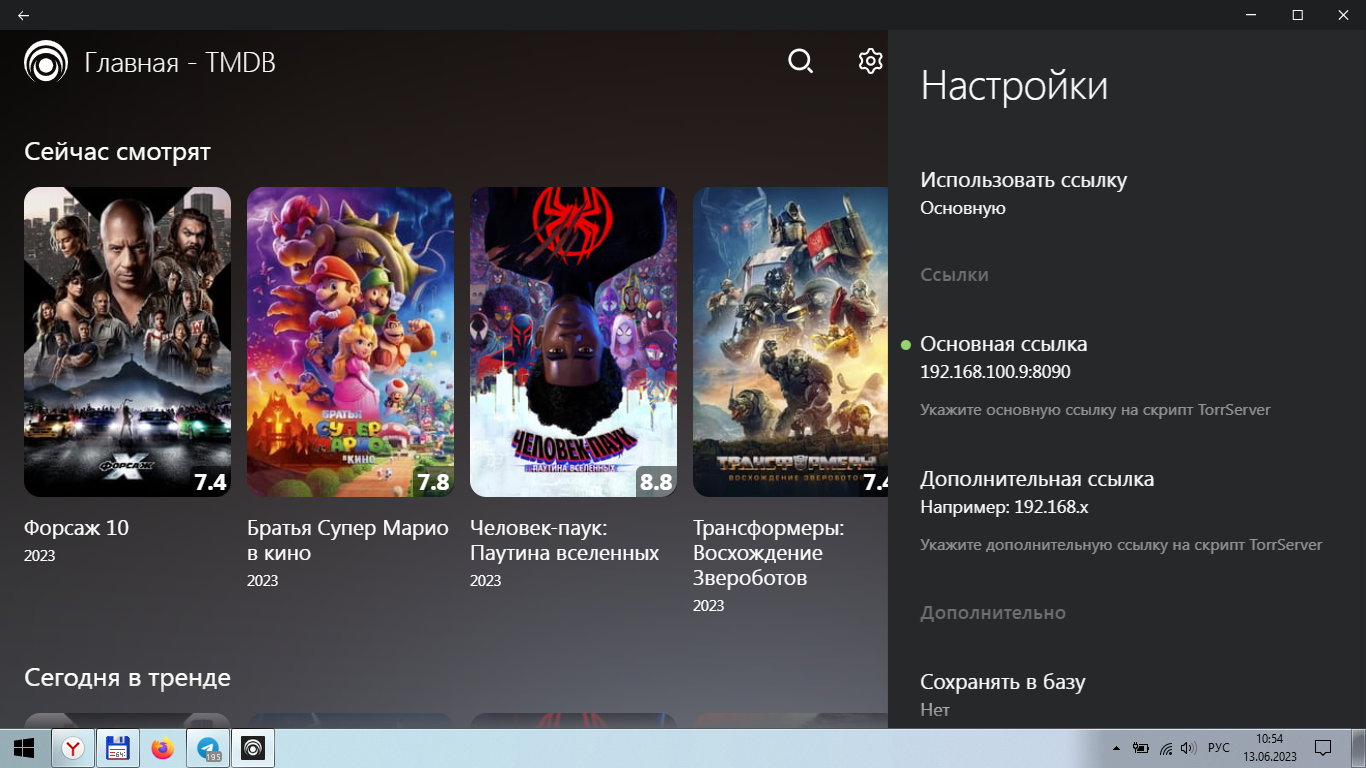
Task: Show hidden tray icons arrow
Action: tap(1116, 748)
